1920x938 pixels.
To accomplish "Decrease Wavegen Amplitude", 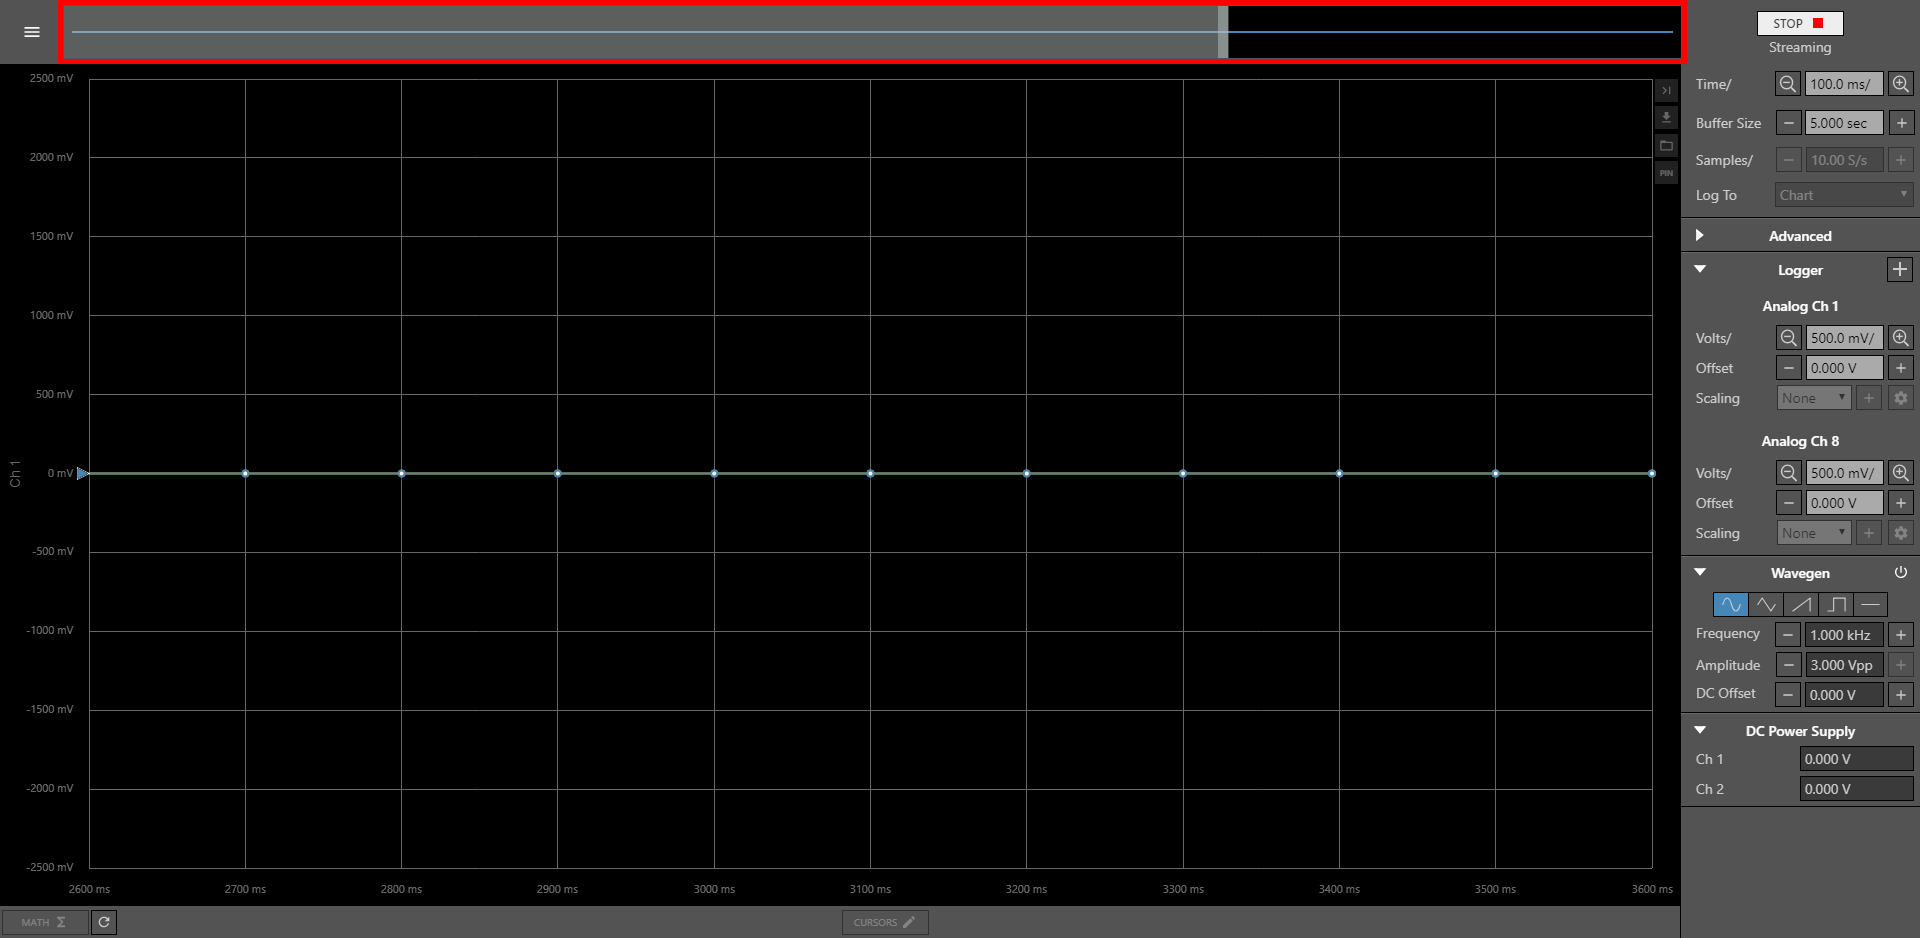I will pos(1788,665).
